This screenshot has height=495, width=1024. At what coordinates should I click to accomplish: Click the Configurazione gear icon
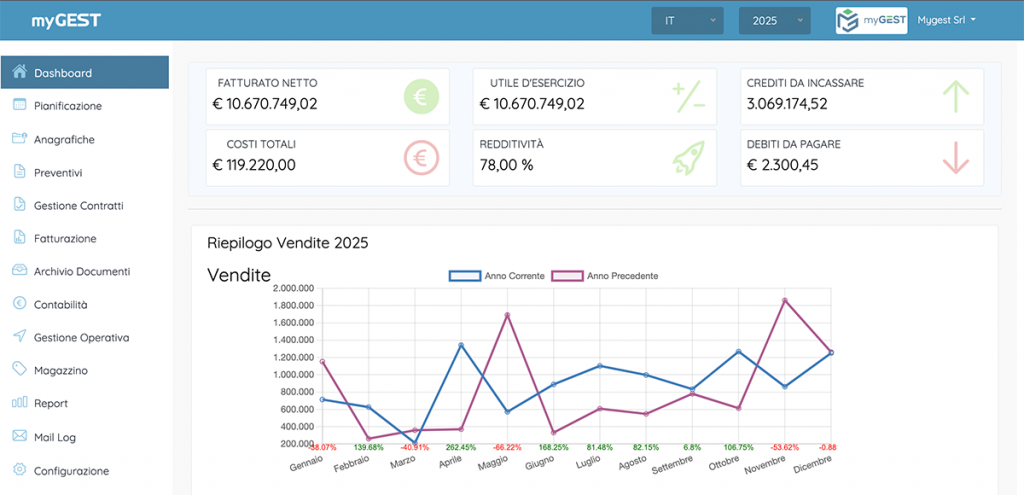(19, 470)
